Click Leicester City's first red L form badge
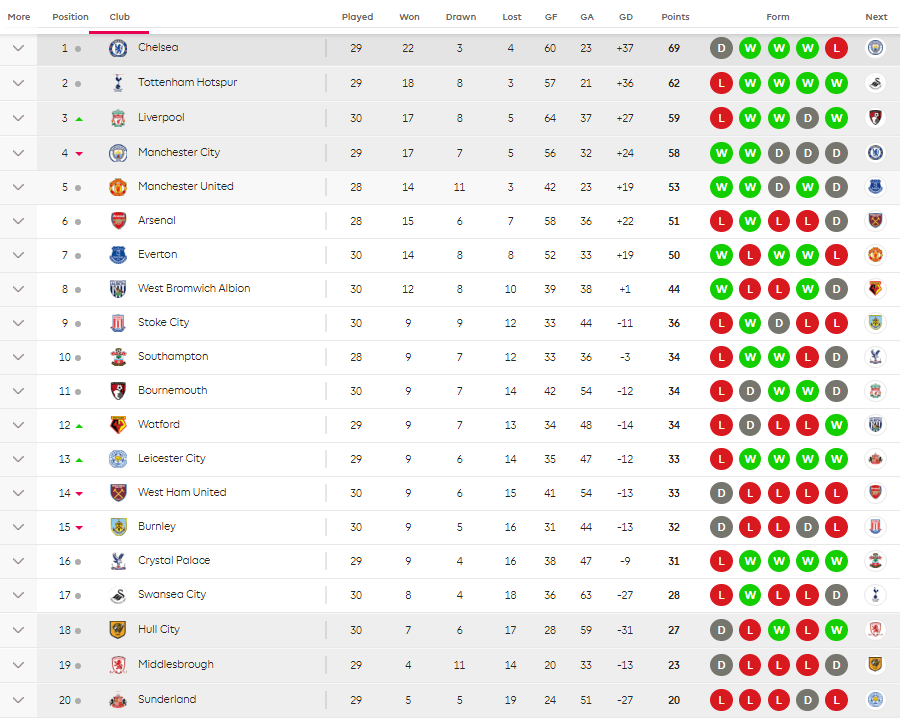 [x=721, y=459]
